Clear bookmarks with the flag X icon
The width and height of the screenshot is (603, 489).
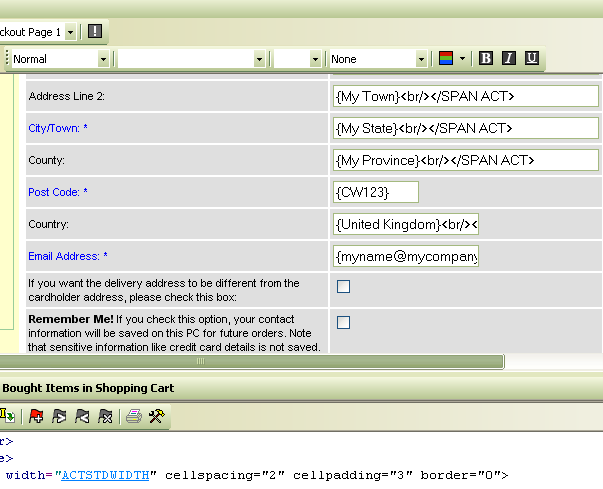(x=105, y=416)
